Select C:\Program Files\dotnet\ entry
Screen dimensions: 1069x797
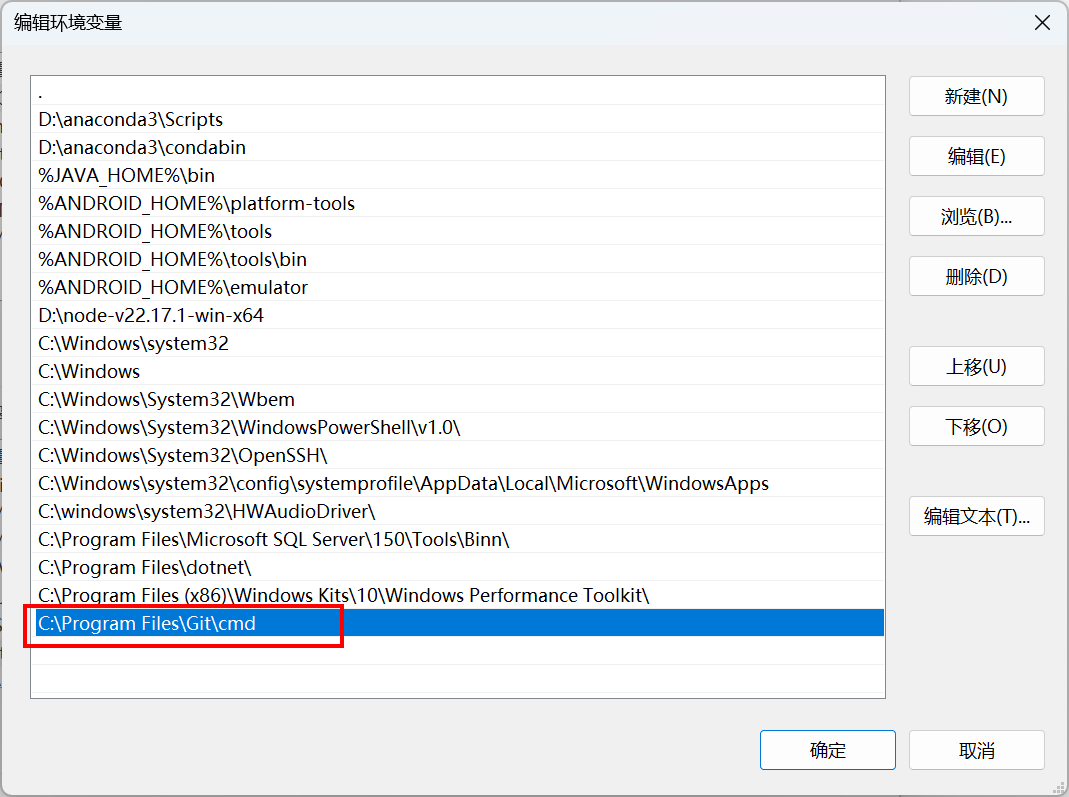pos(457,567)
